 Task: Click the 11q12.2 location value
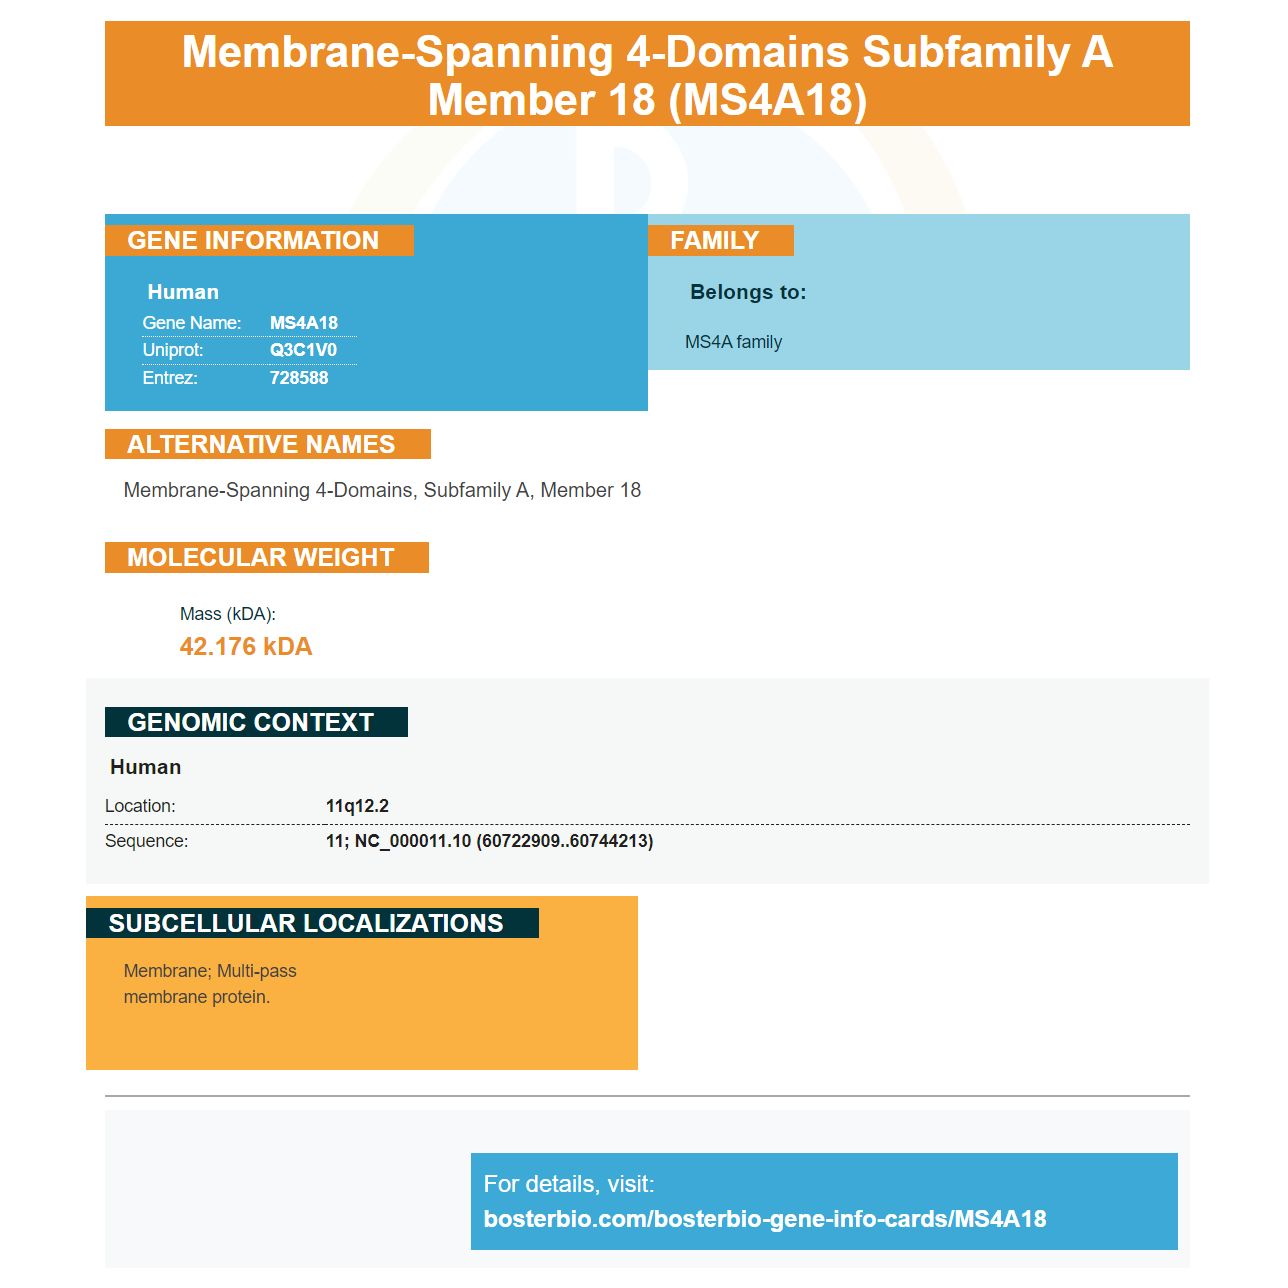point(357,806)
